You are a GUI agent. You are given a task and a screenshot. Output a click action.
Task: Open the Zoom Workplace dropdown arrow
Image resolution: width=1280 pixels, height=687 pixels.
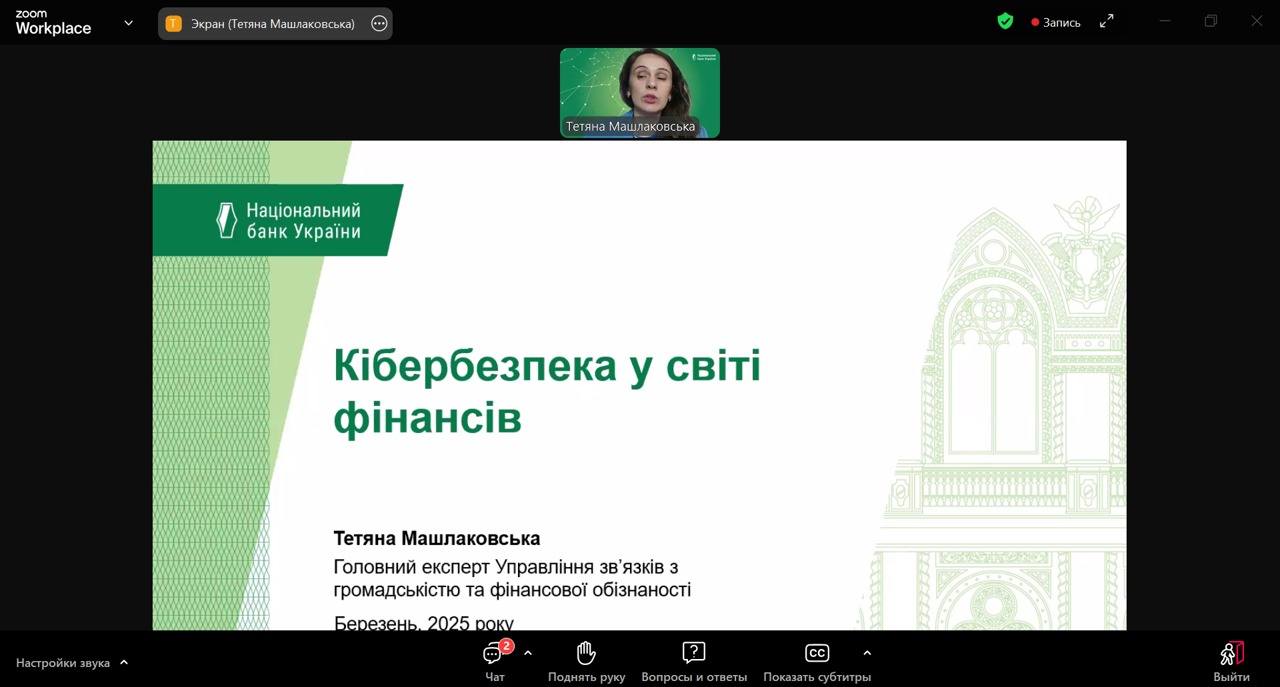(128, 22)
